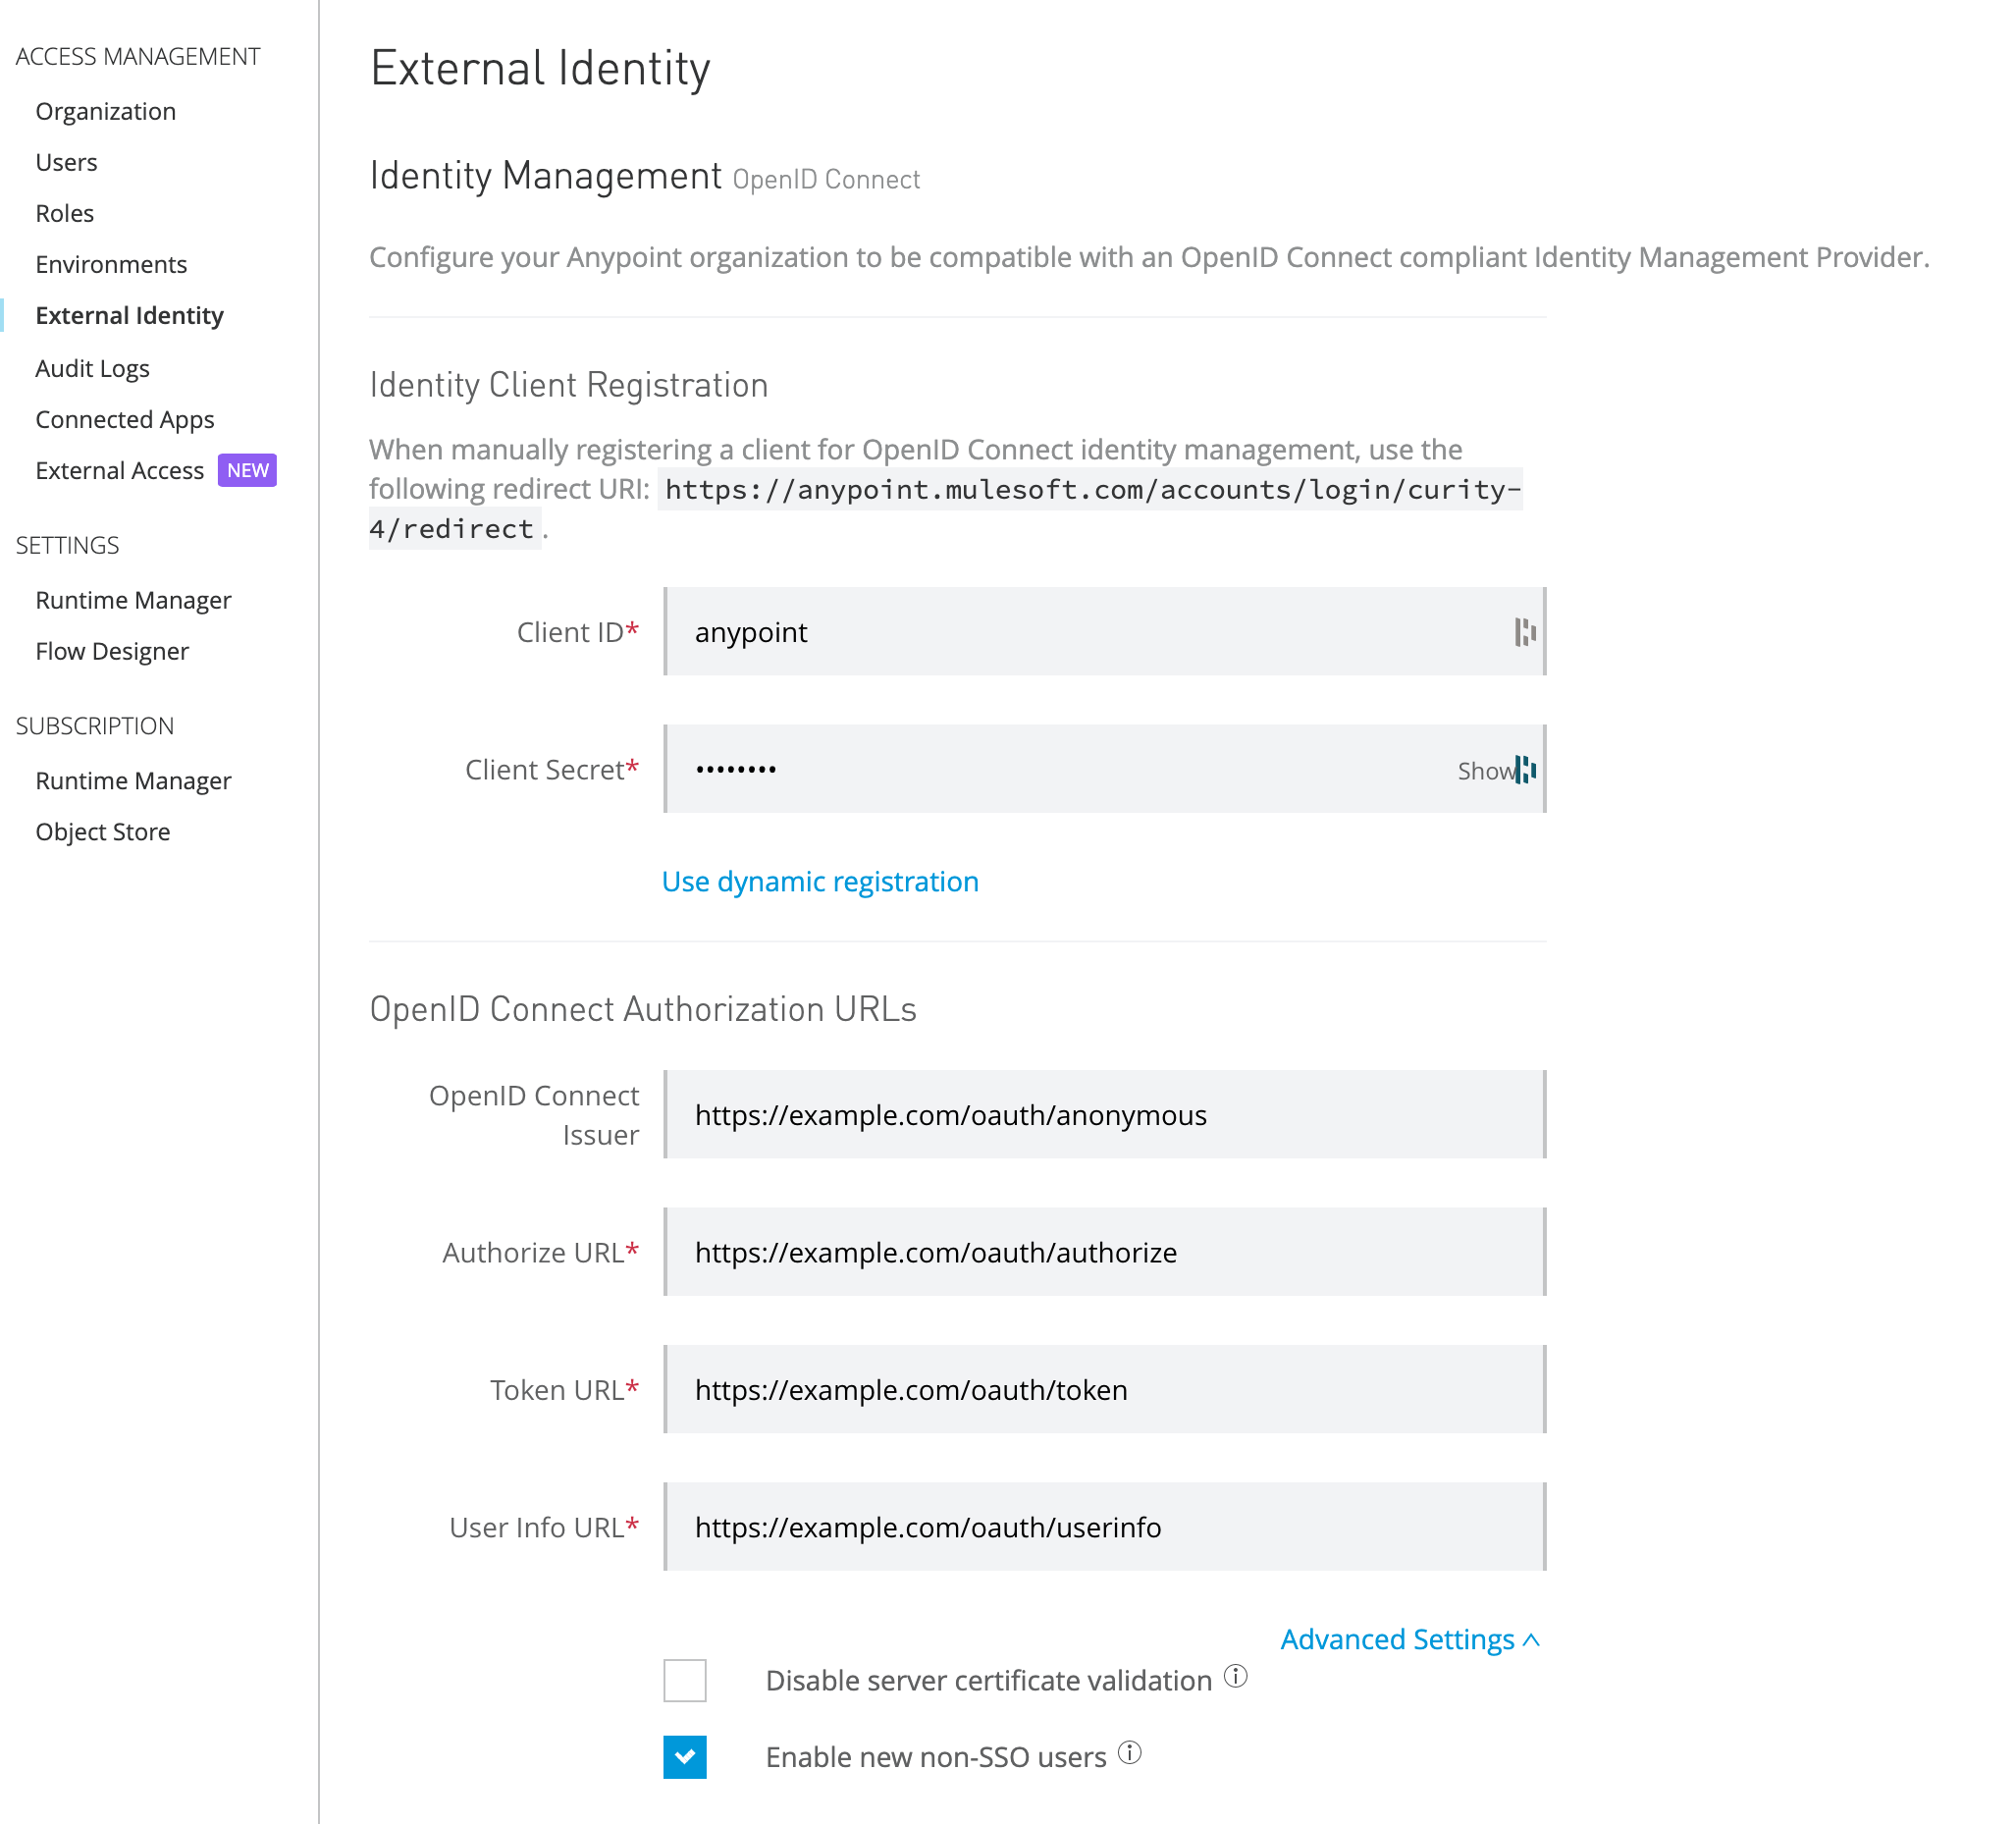Open Flow Designer under Settings
2016x1824 pixels.
click(112, 651)
